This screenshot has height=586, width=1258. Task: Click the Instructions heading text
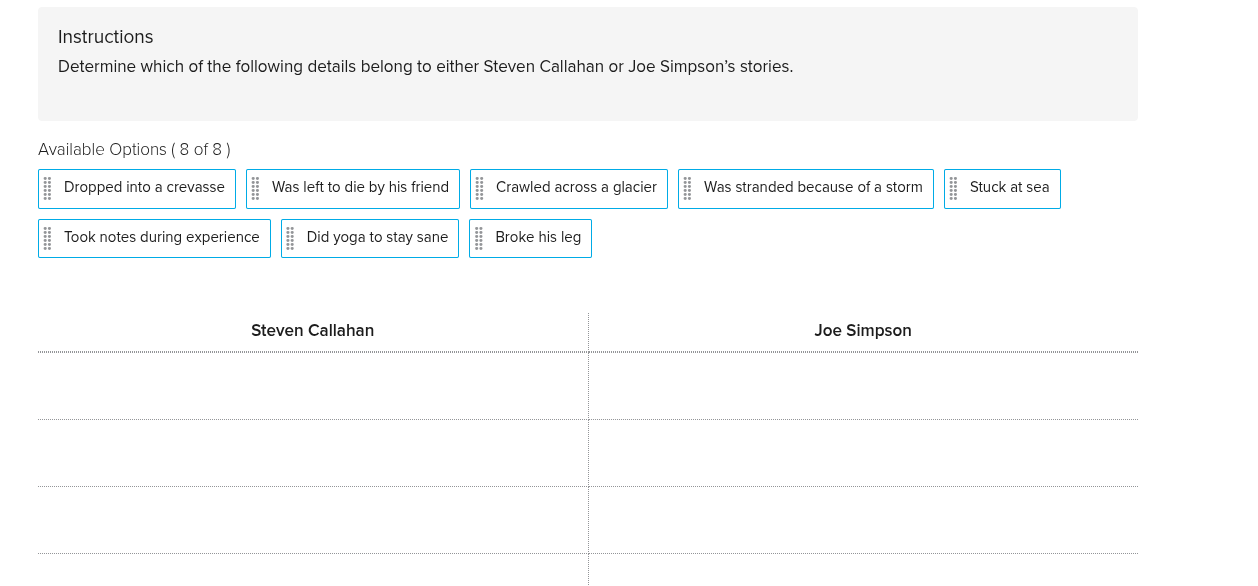(x=105, y=37)
